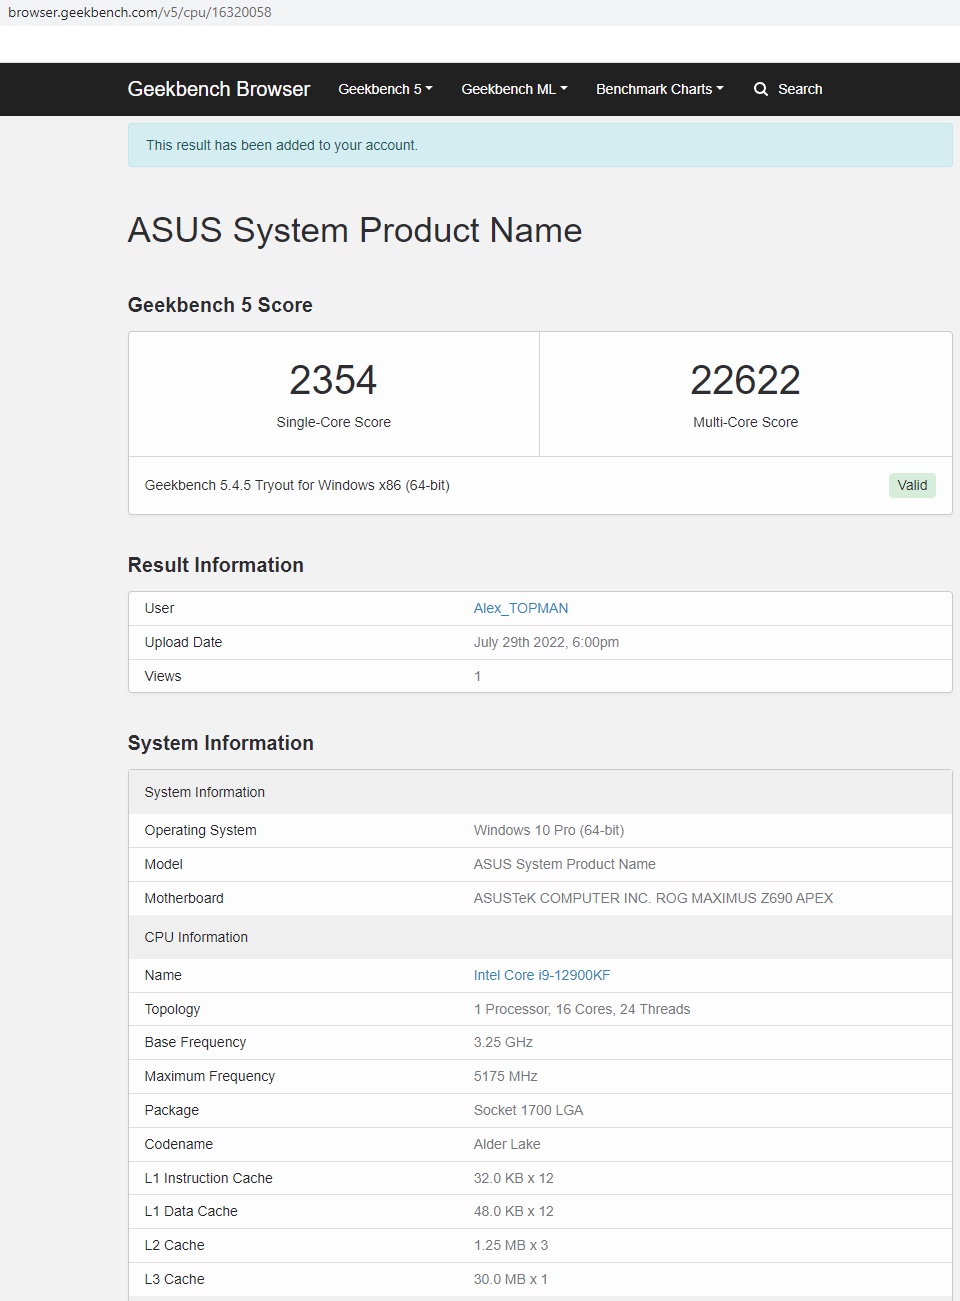Click the Socket 1700 LGA package value
The height and width of the screenshot is (1301, 960).
(528, 1110)
